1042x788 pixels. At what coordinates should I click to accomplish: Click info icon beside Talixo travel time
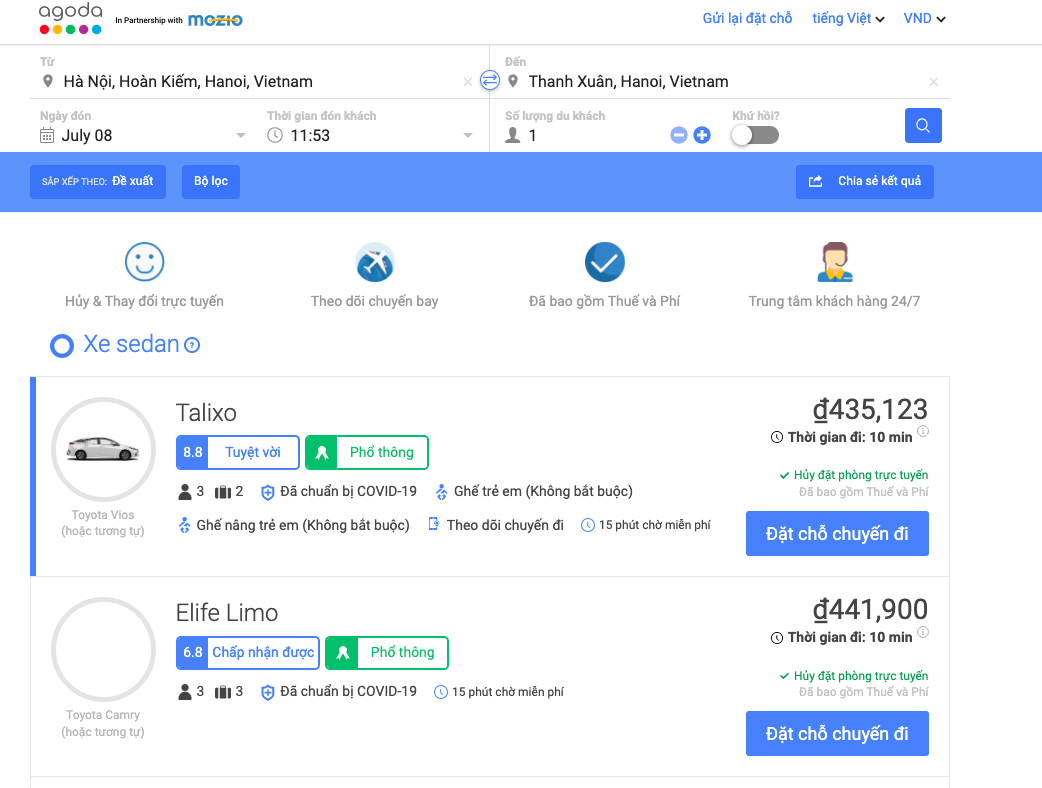click(923, 432)
